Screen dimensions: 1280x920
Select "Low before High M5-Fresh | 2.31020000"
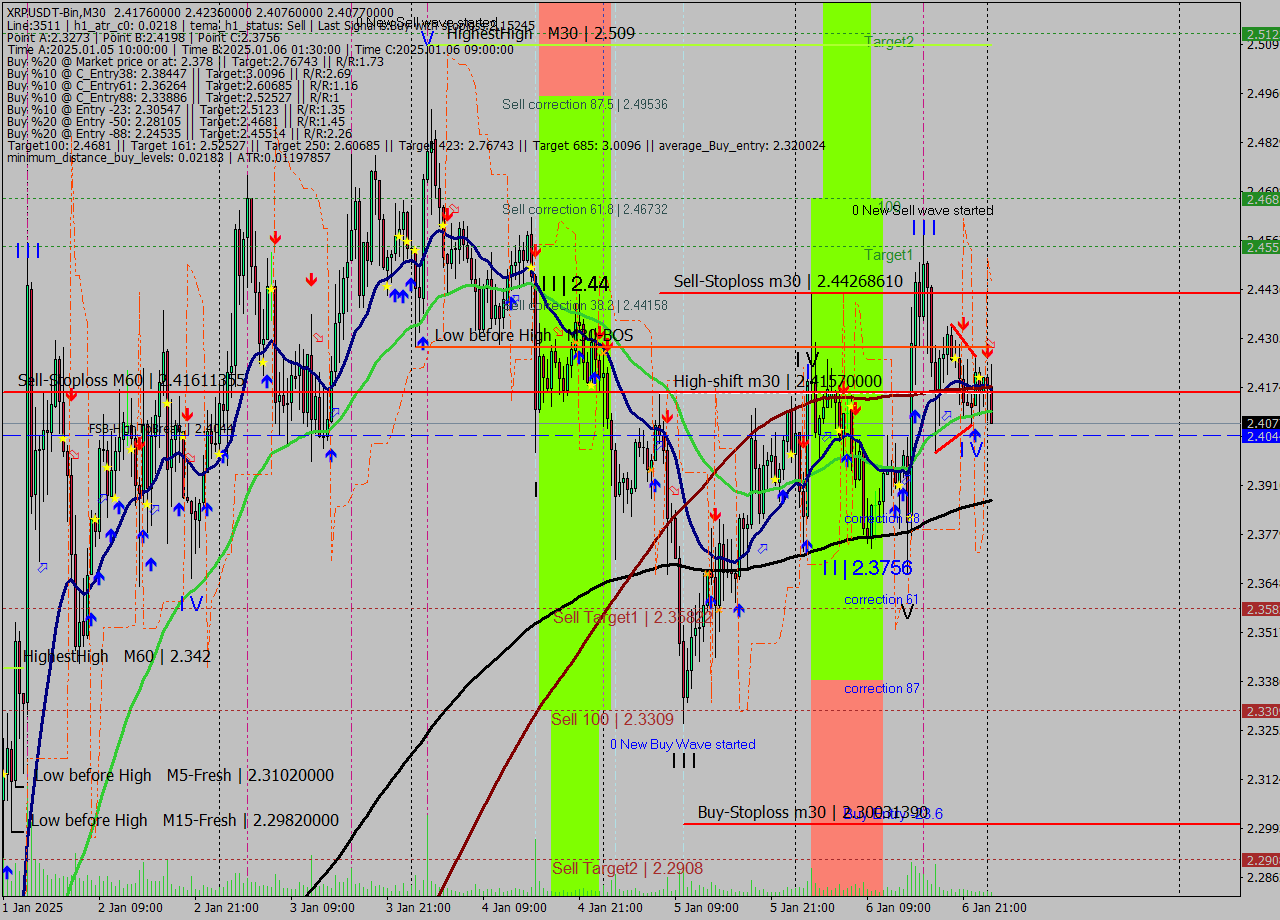(184, 775)
